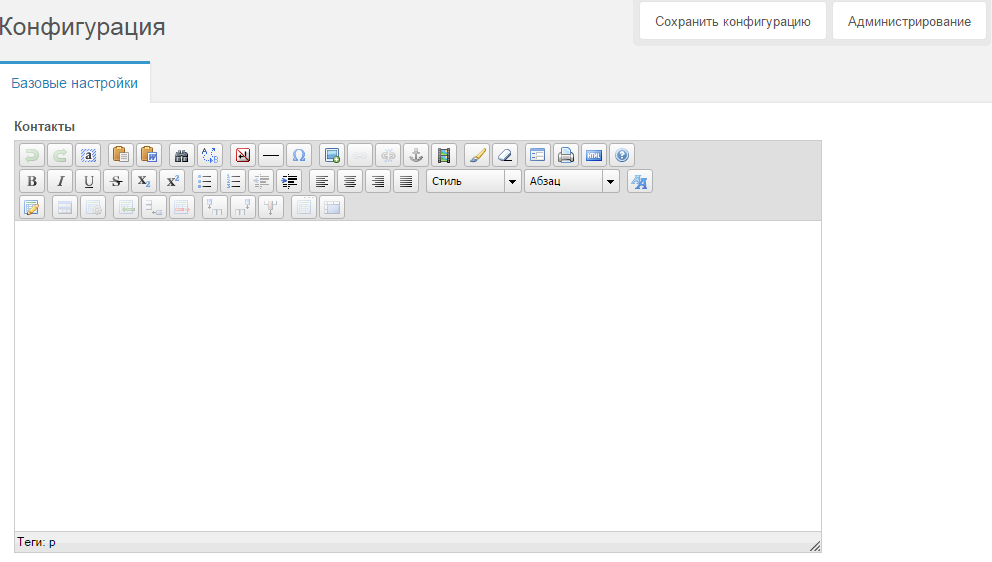This screenshot has height=562, width=992.
Task: Increase indent of the paragraph
Action: coord(288,182)
